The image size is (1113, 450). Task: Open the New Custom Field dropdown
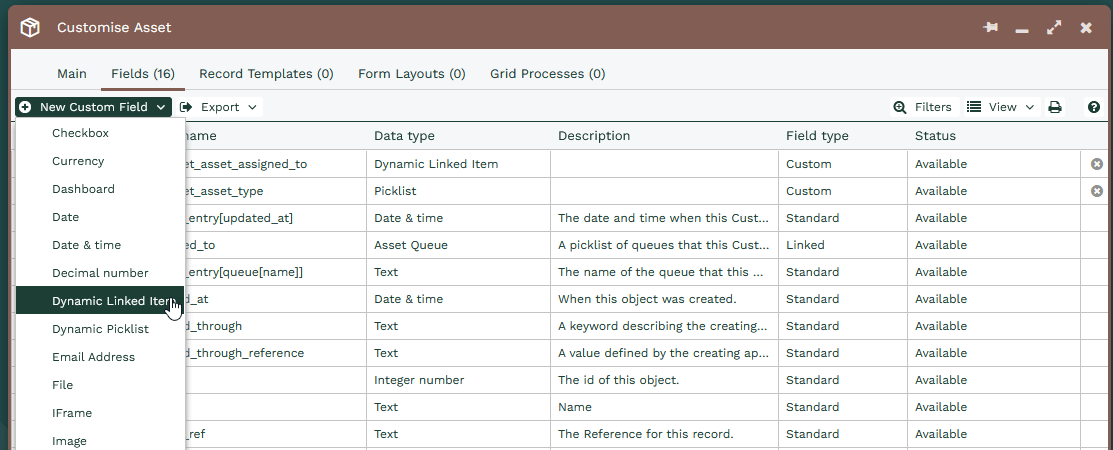click(94, 107)
